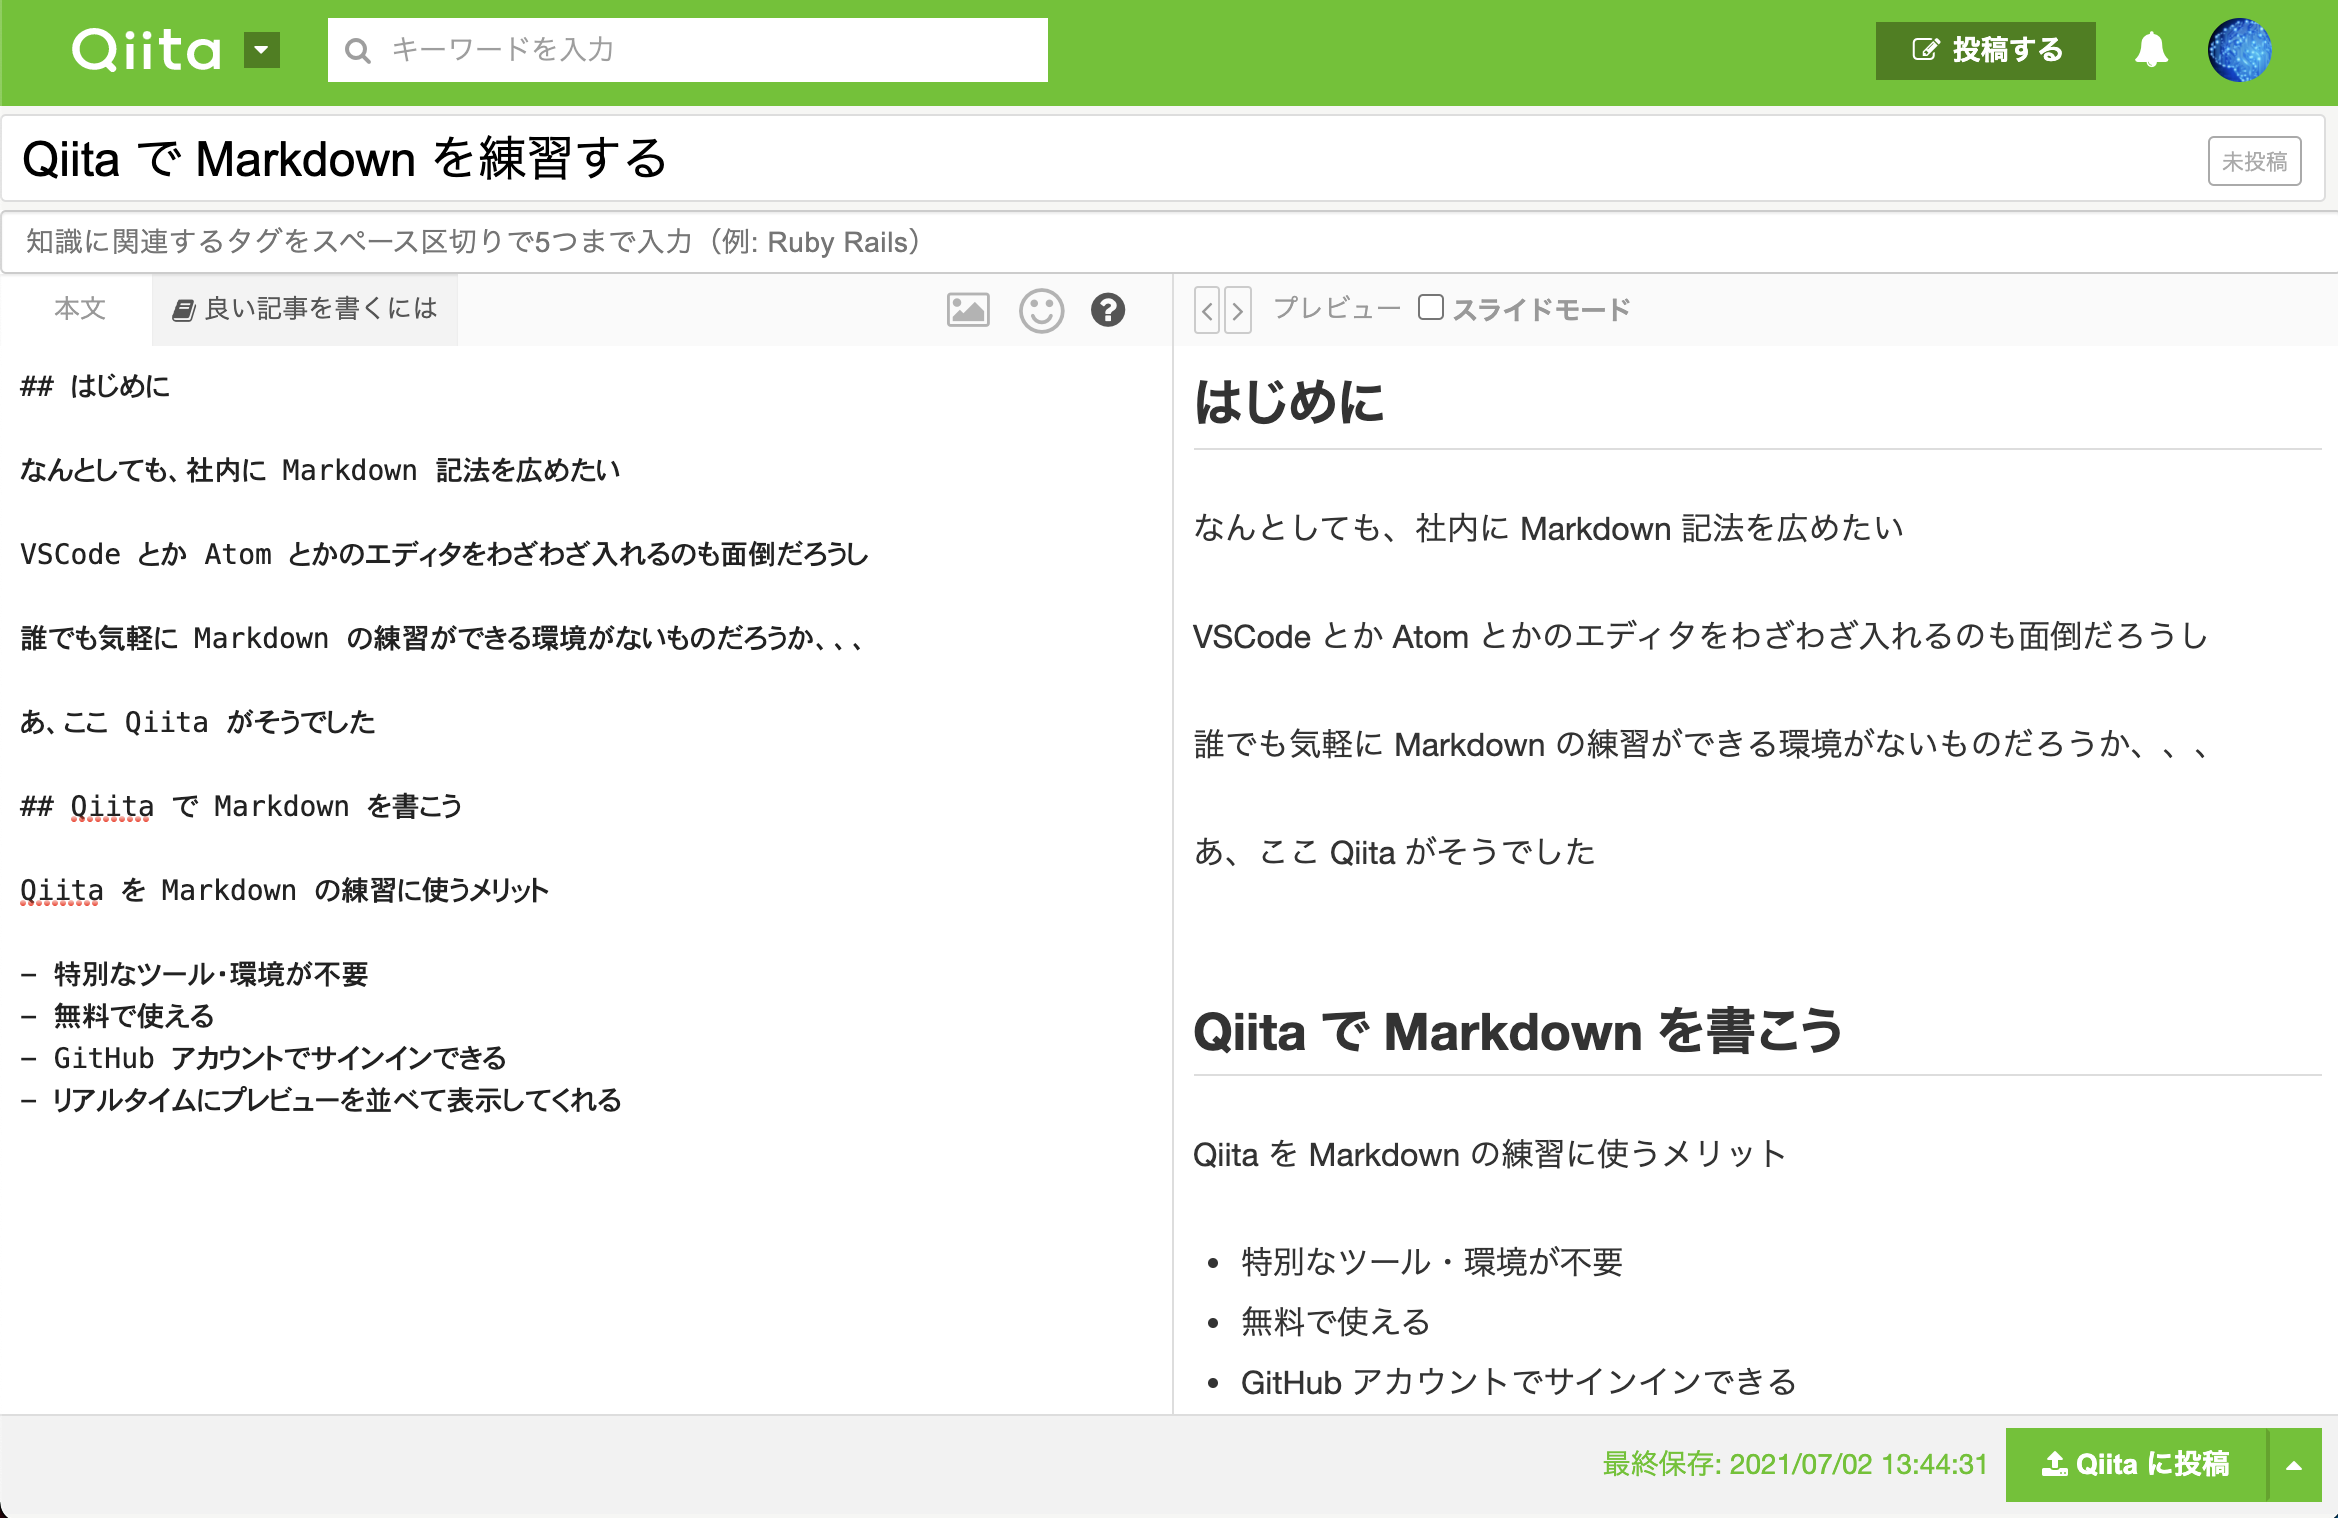
Task: Click the Markdown help question mark icon
Action: [x=1108, y=310]
